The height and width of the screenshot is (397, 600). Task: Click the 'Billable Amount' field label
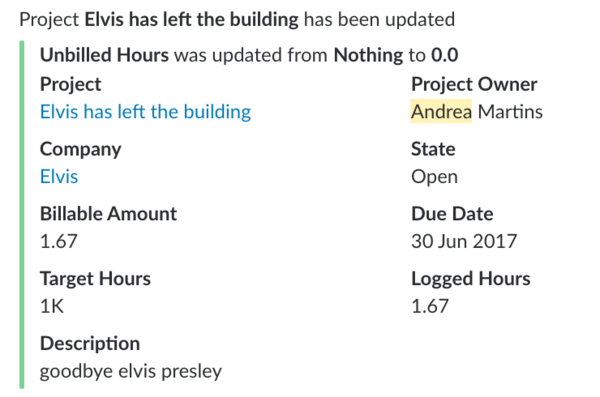coord(108,214)
